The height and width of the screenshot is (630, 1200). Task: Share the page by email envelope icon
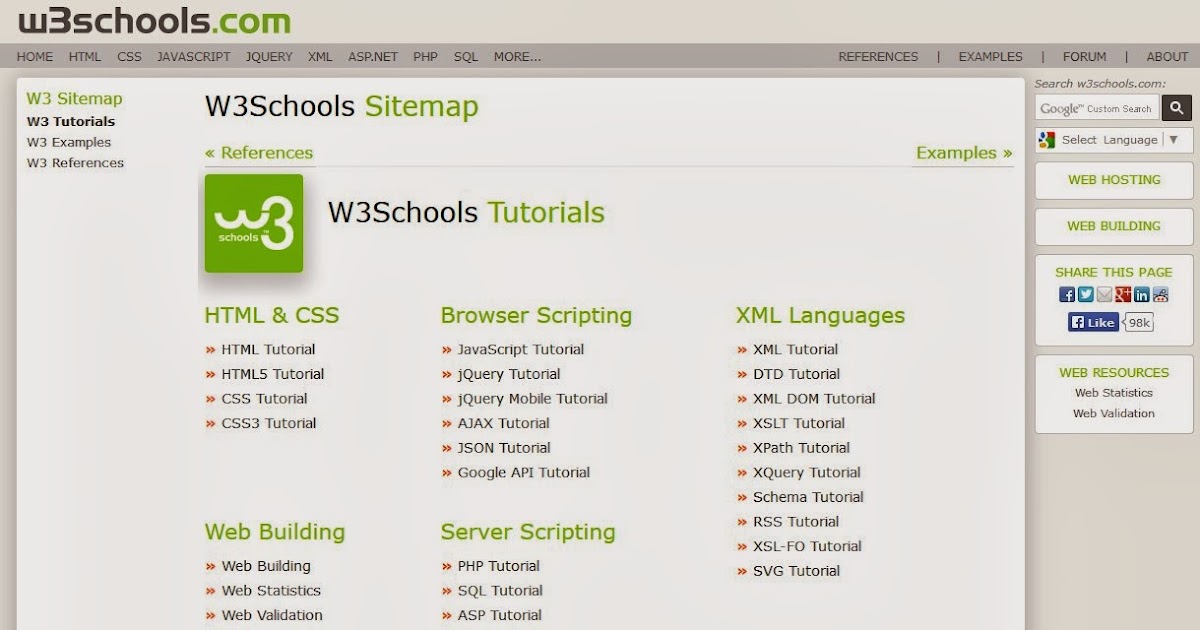1104,294
